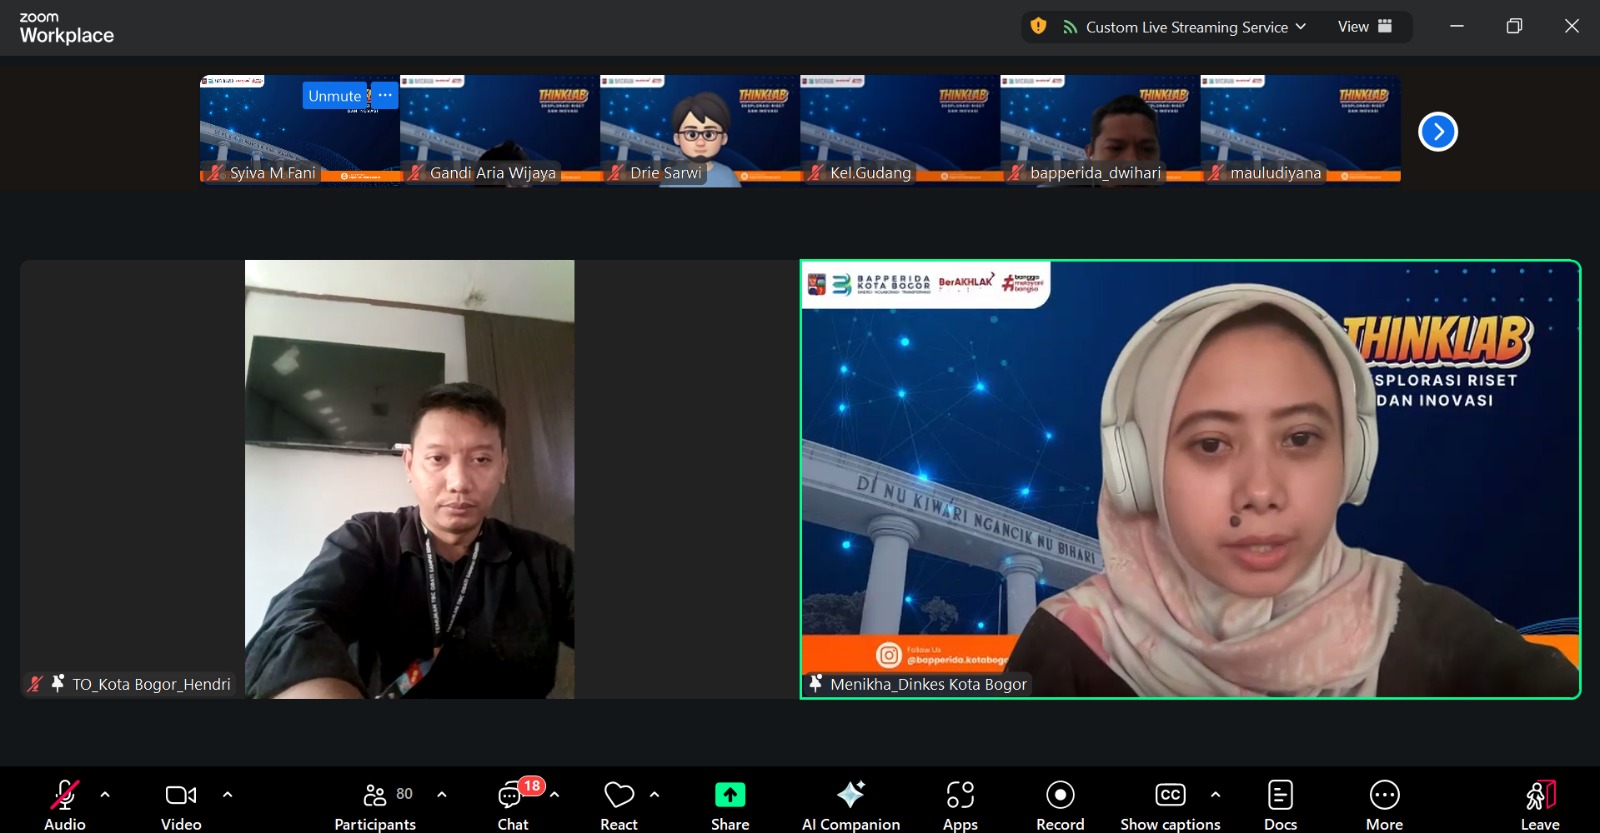Open the Participants list panel

375,795
